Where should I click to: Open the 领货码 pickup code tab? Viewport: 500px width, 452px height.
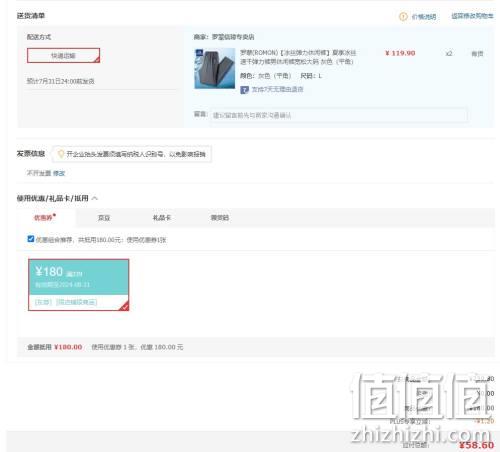(x=220, y=218)
